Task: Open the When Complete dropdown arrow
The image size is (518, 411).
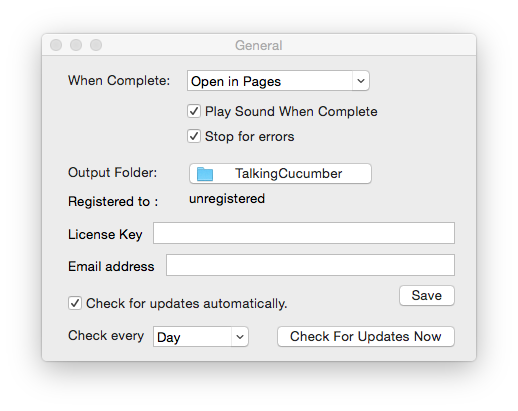Action: pos(361,81)
